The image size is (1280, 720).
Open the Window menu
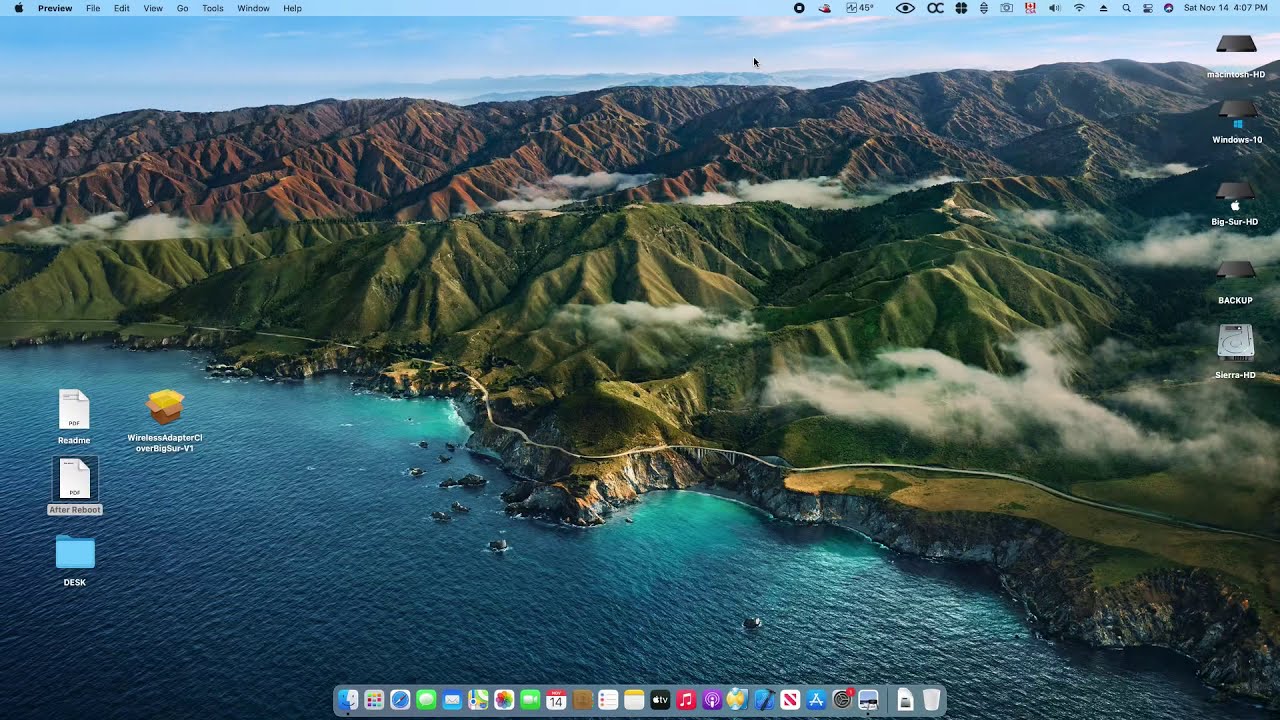[253, 8]
